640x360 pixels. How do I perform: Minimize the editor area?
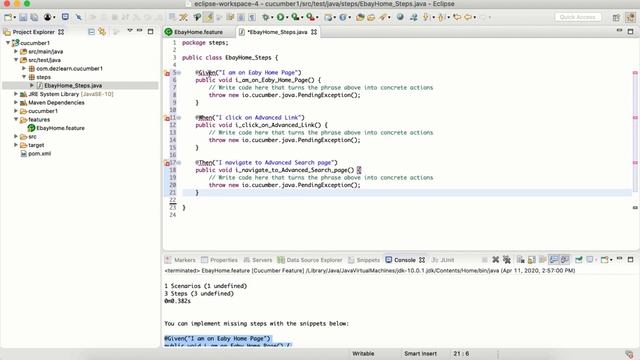tap(619, 31)
